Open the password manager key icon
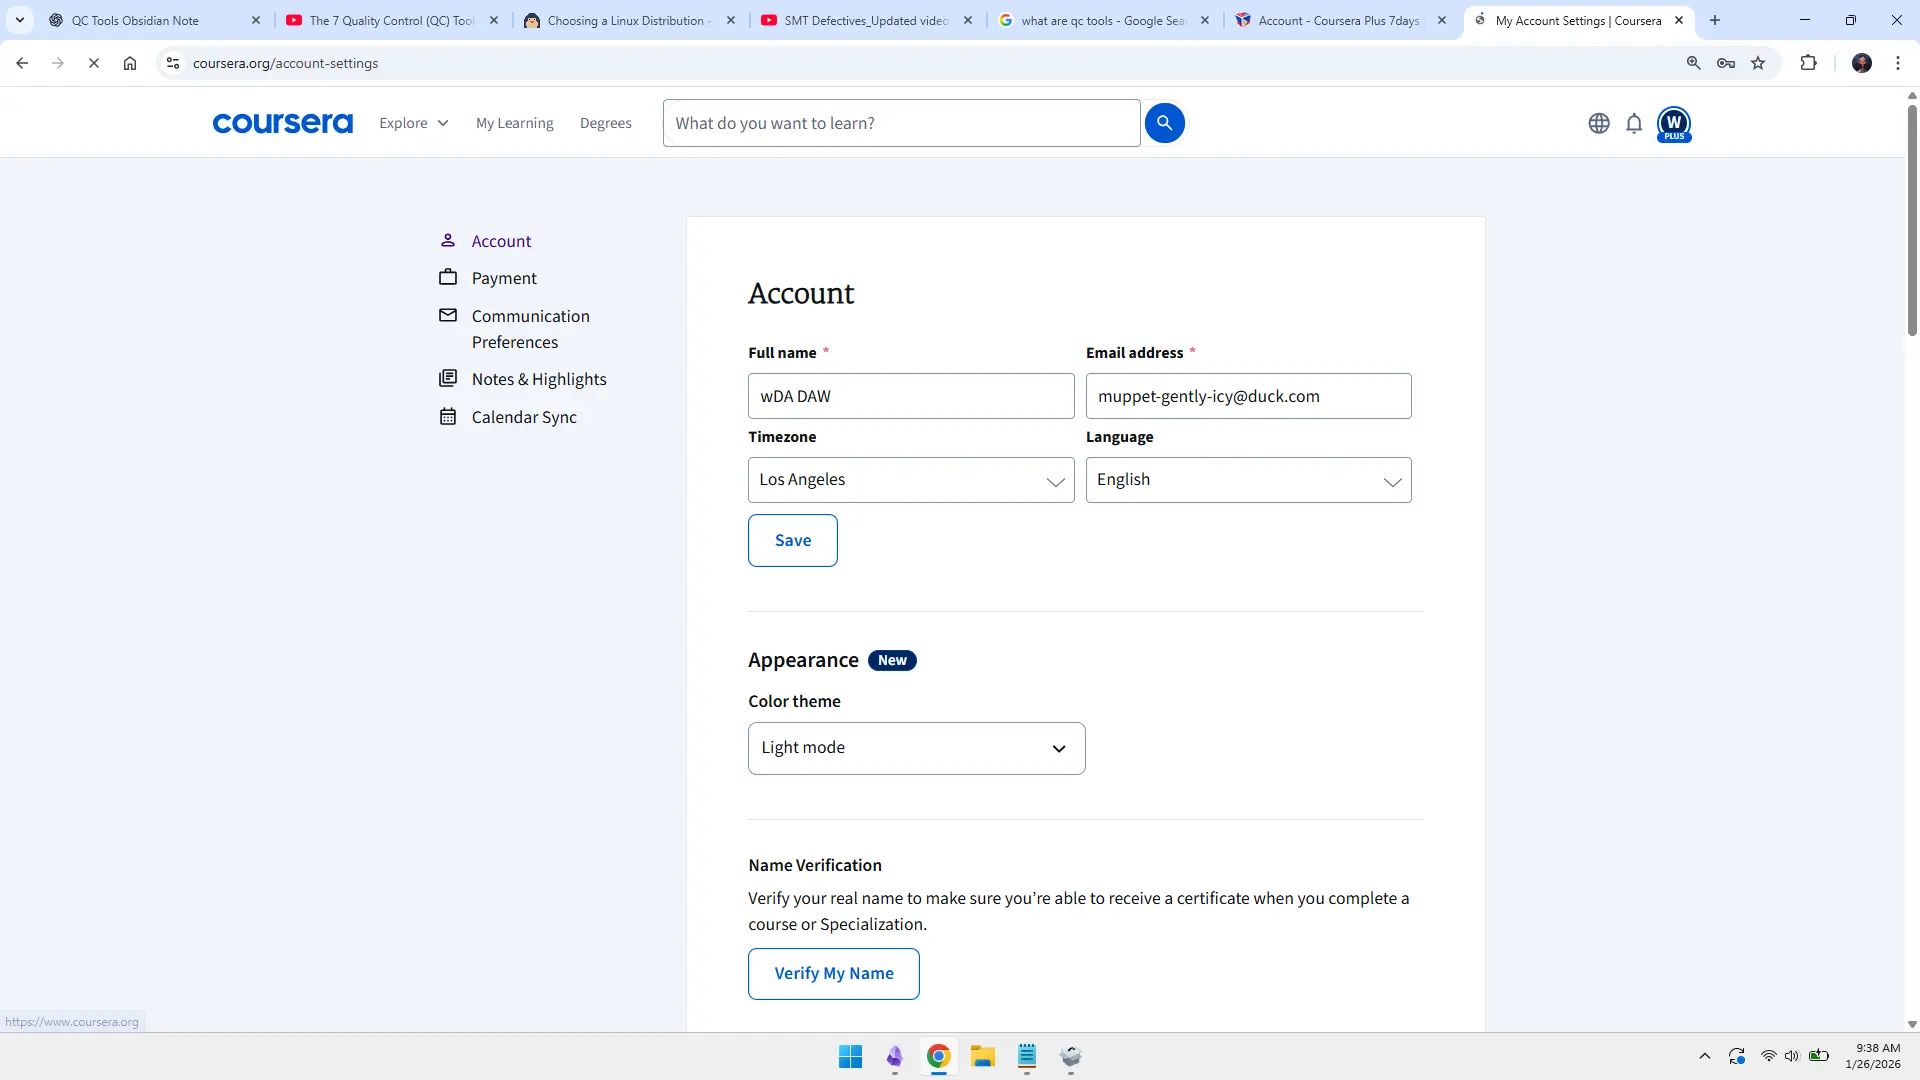This screenshot has width=1920, height=1080. pos(1726,63)
